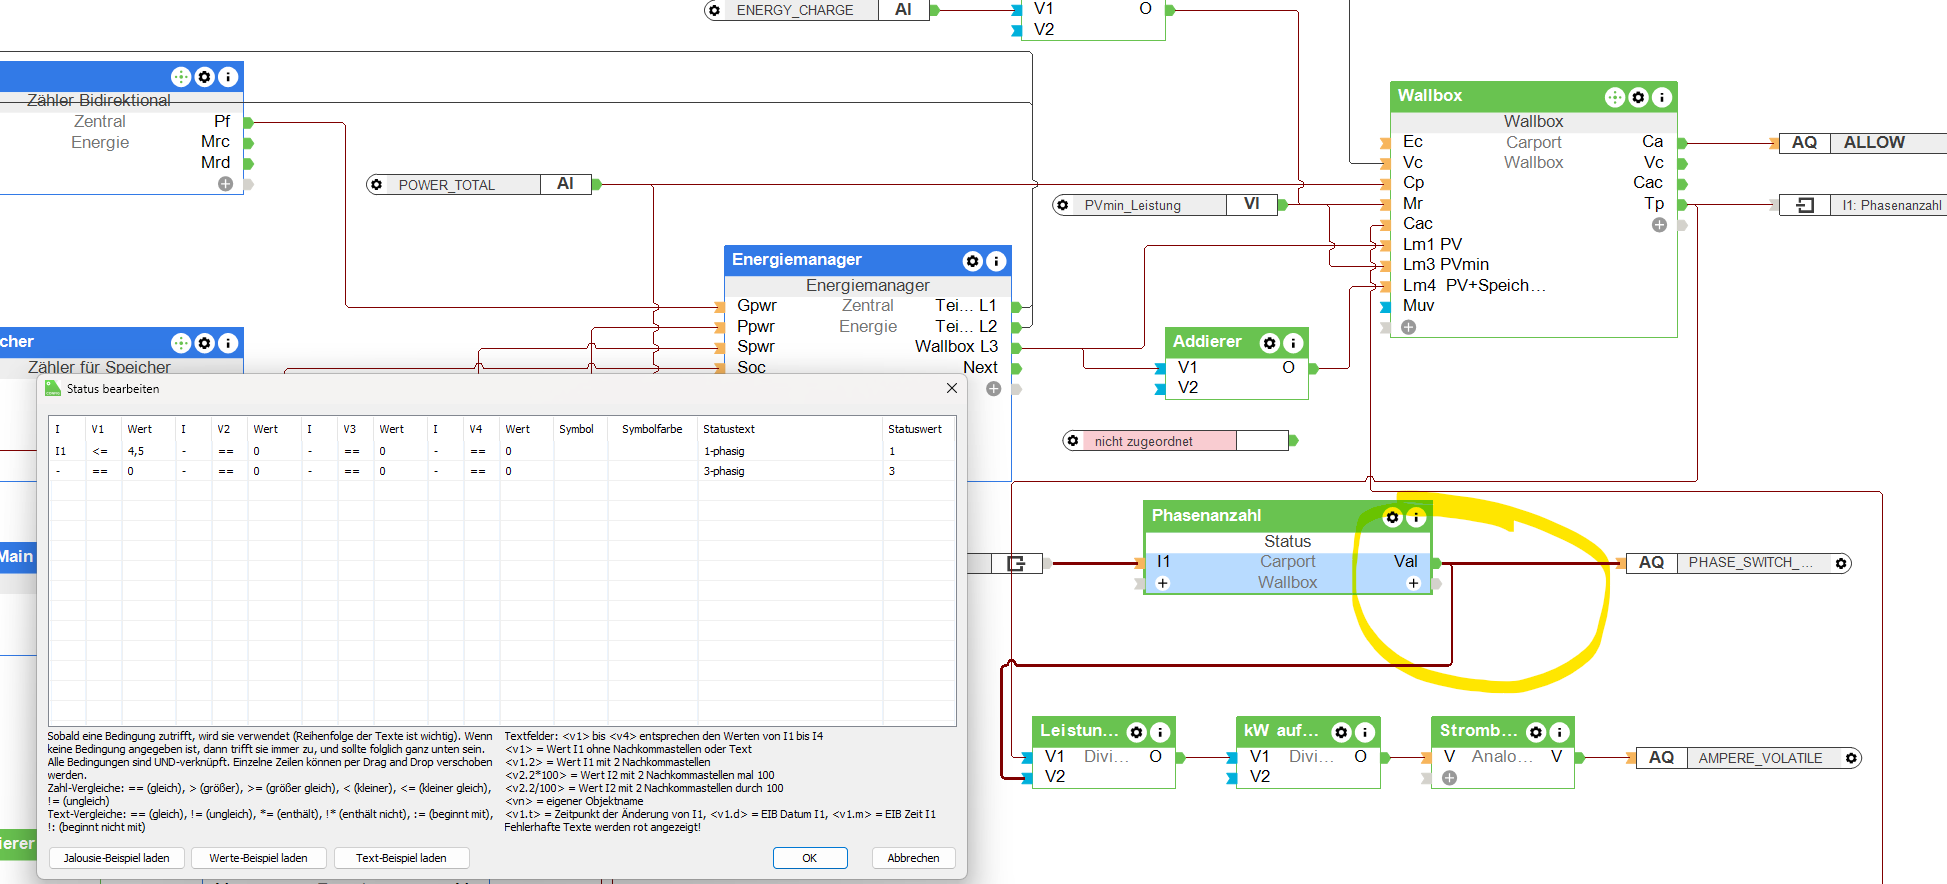Click Werte-Beispiel laden button
Screen dimensions: 1947x884
(x=258, y=858)
